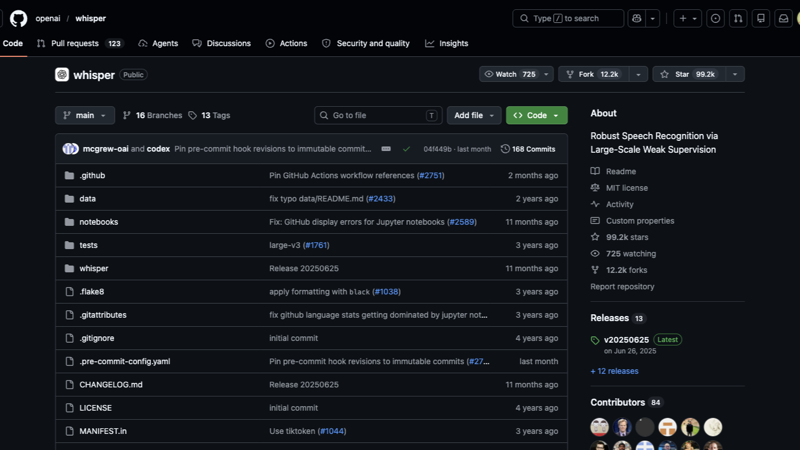The height and width of the screenshot is (450, 800).
Task: Open the mcgrew-oai author link
Action: (x=106, y=149)
